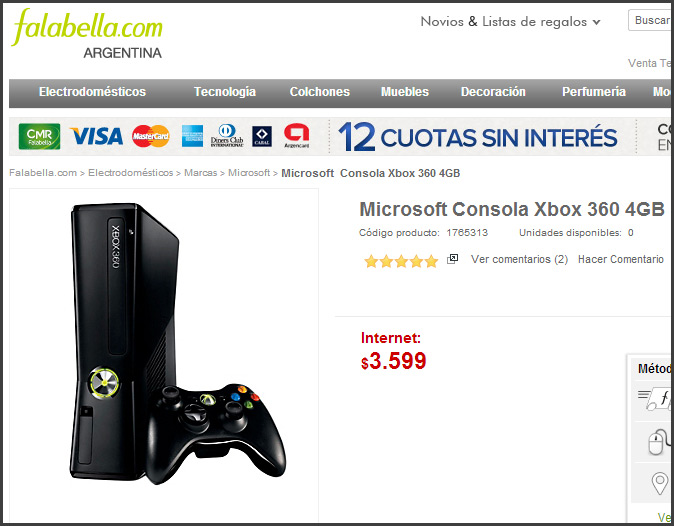Click the falabella.com Argentina logo
Viewport: 674px width, 526px height.
pos(87,34)
